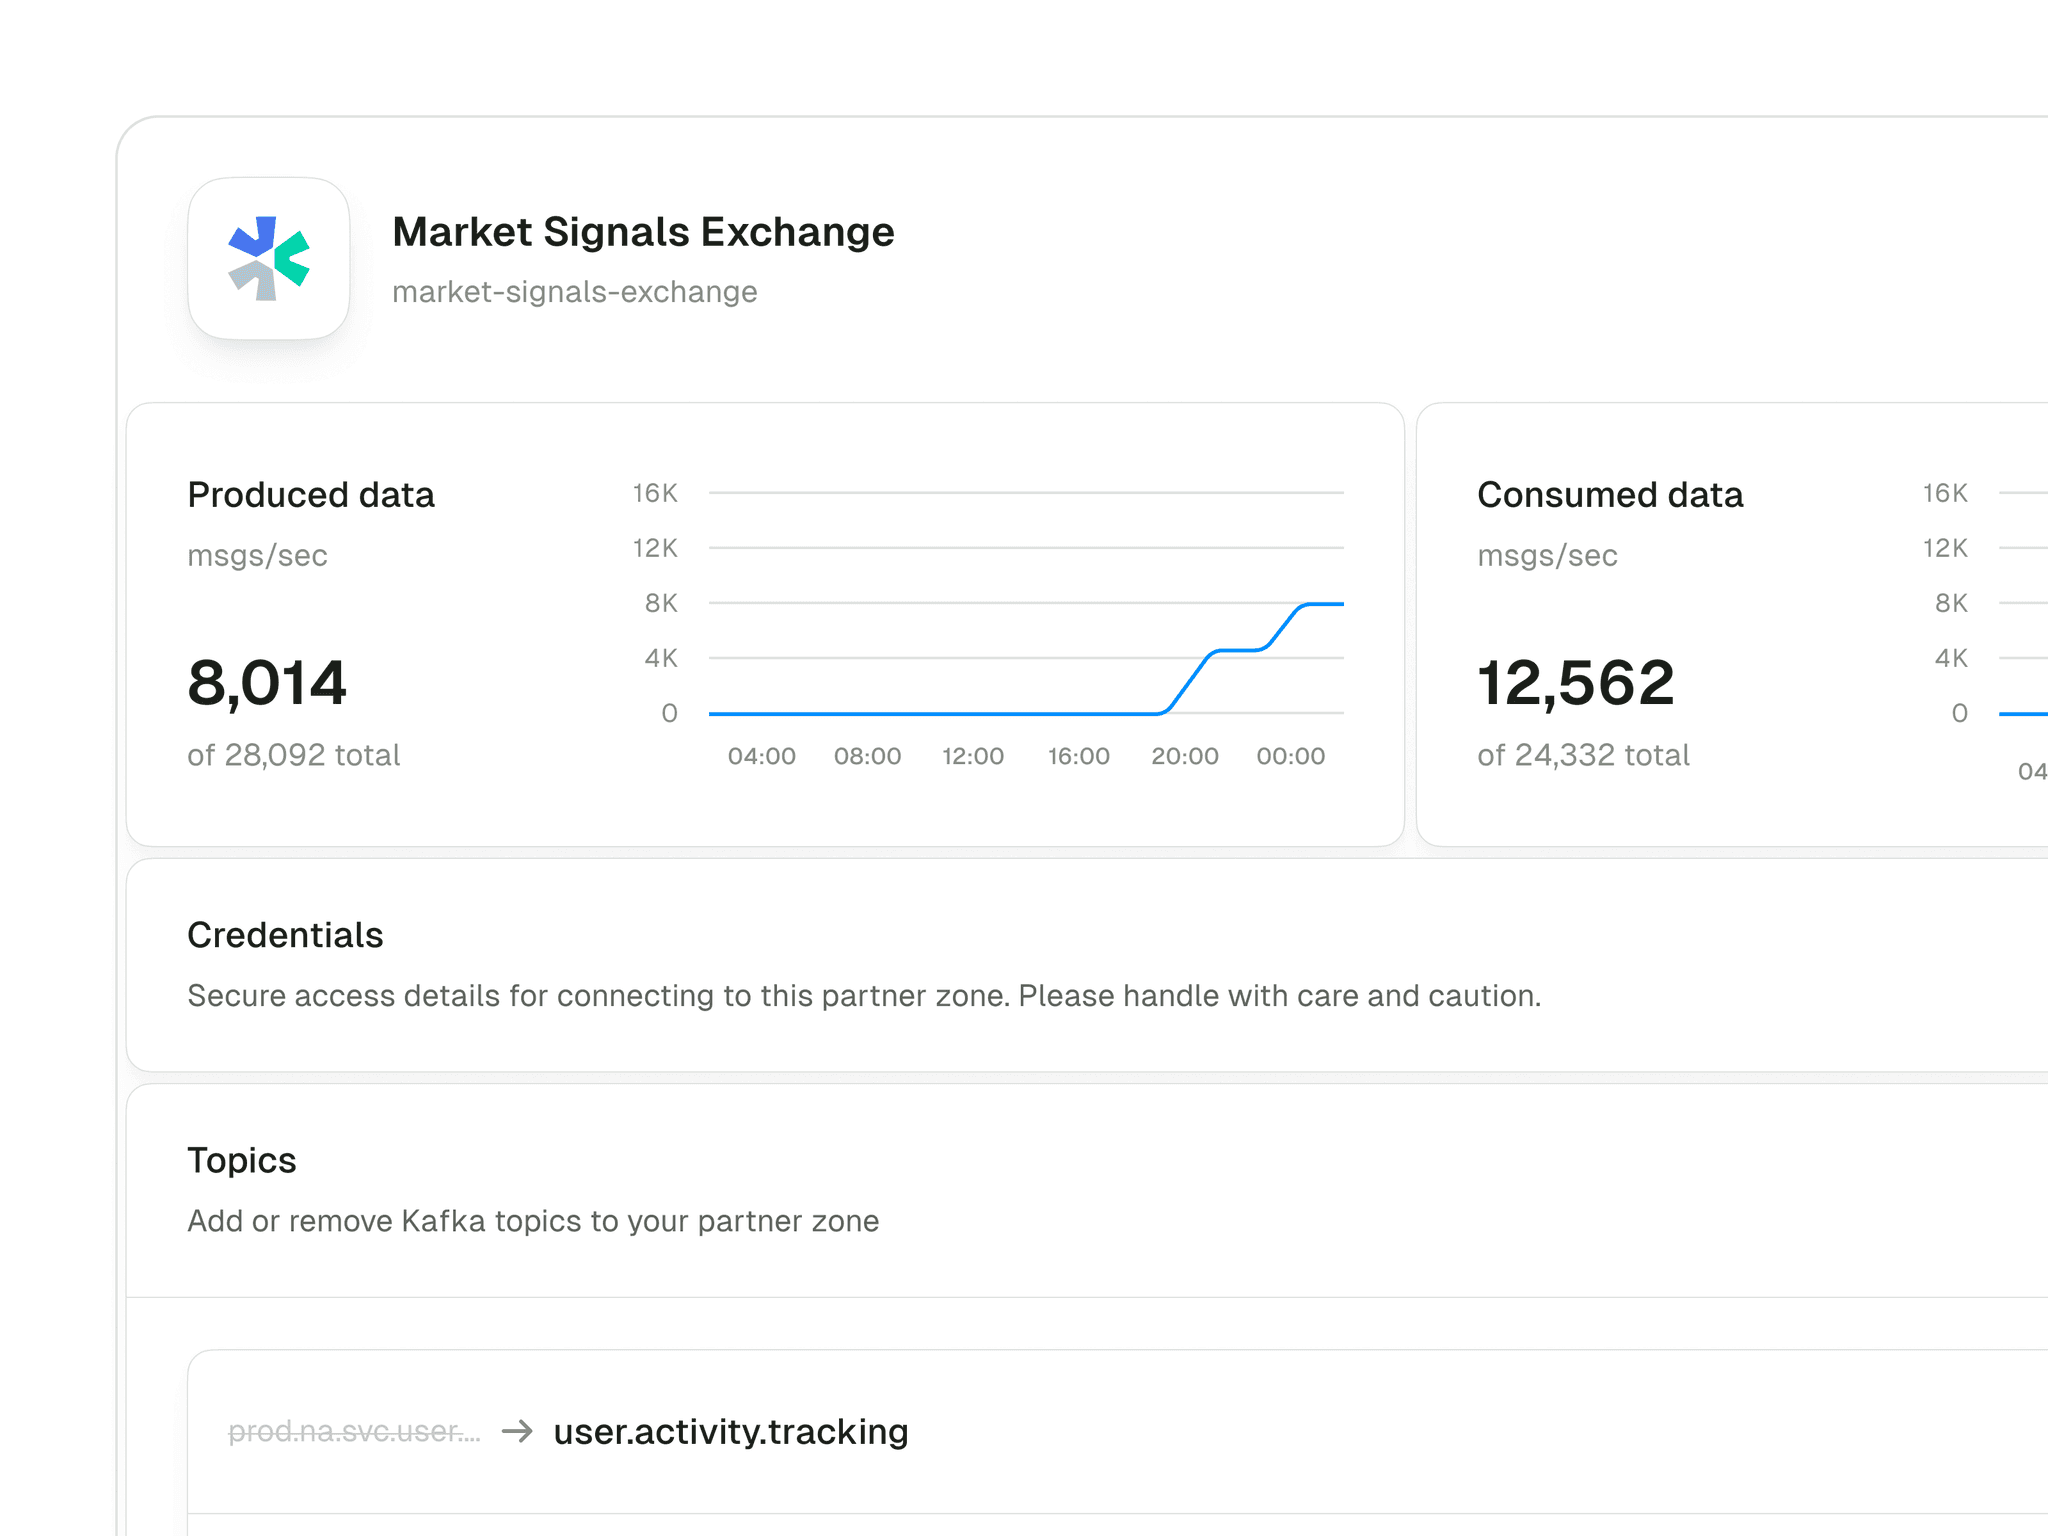Expand the Topics section
This screenshot has width=2048, height=1536.
(241, 1159)
